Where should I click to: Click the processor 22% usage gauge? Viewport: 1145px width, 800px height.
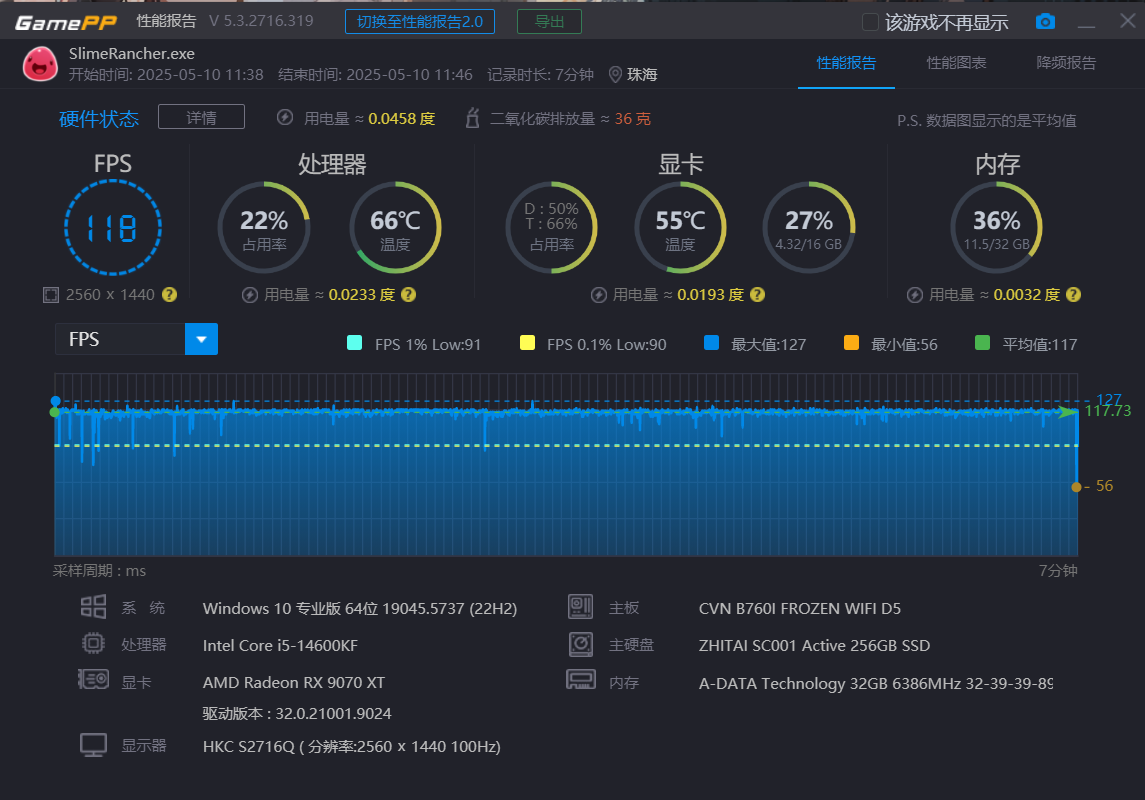264,228
